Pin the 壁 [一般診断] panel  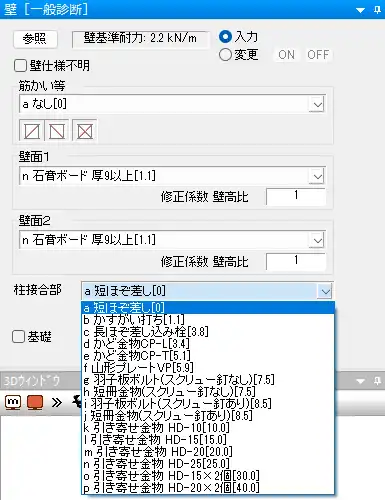pos(377,10)
